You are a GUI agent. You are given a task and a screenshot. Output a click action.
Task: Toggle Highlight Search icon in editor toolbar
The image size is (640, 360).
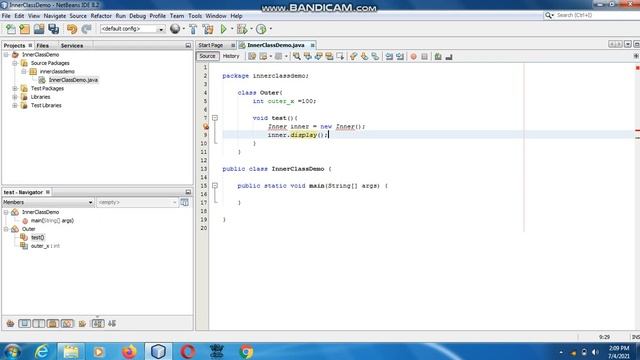[x=329, y=56]
